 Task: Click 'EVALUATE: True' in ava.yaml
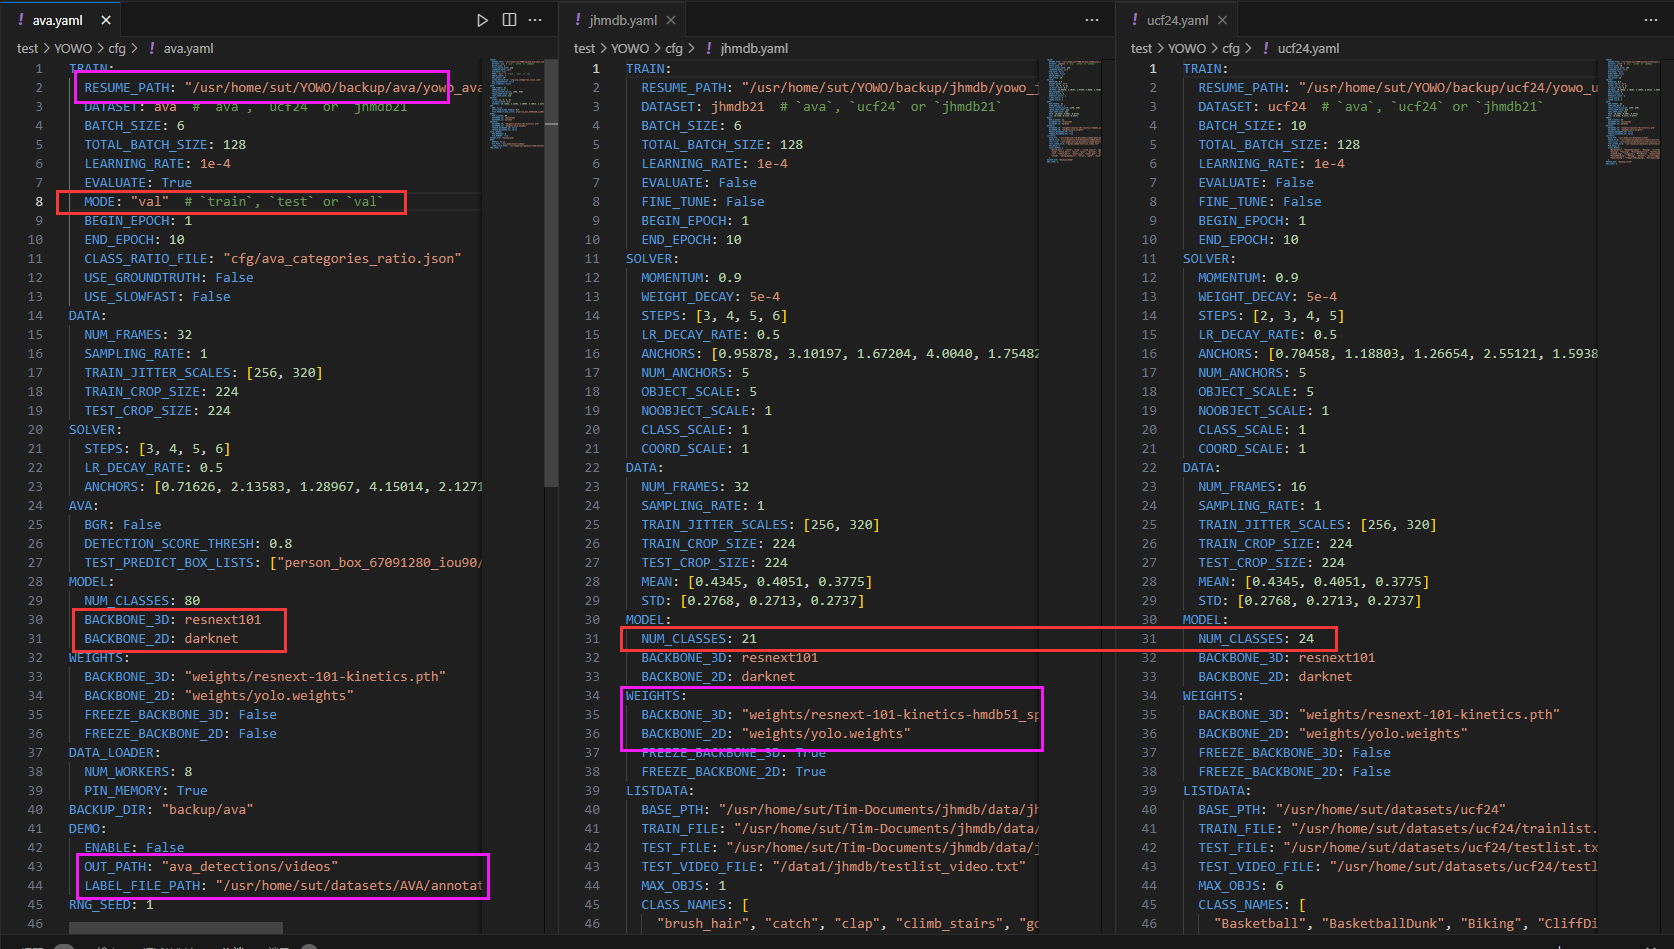point(138,182)
